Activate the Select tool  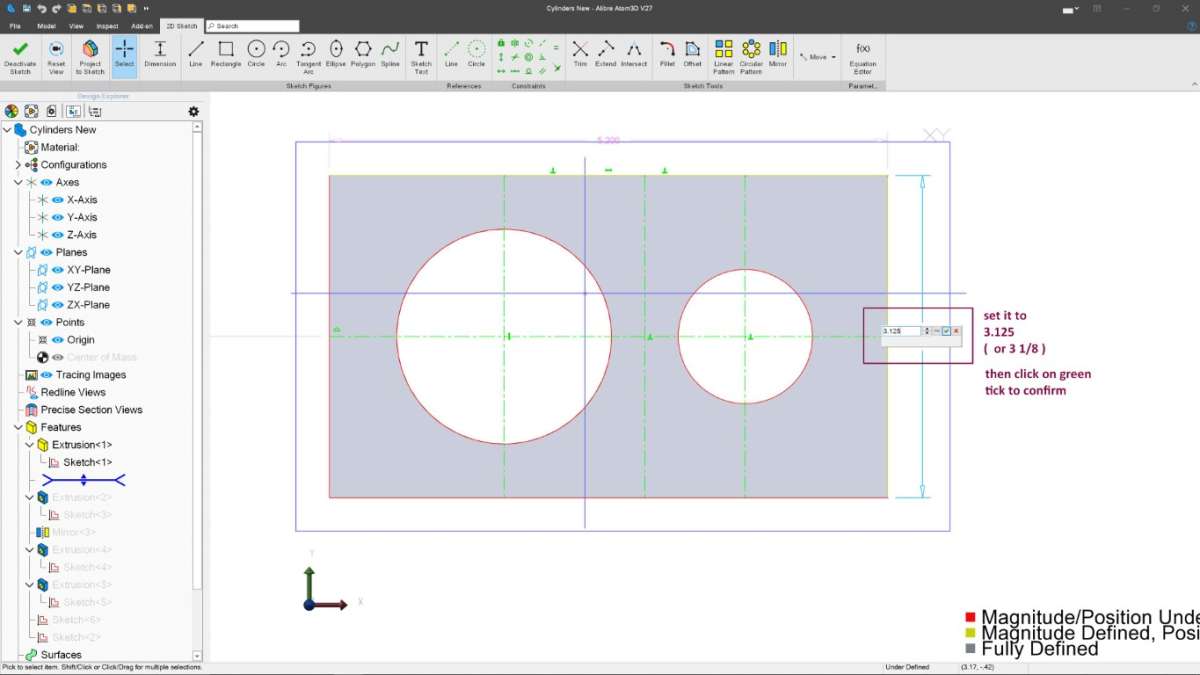click(x=124, y=57)
